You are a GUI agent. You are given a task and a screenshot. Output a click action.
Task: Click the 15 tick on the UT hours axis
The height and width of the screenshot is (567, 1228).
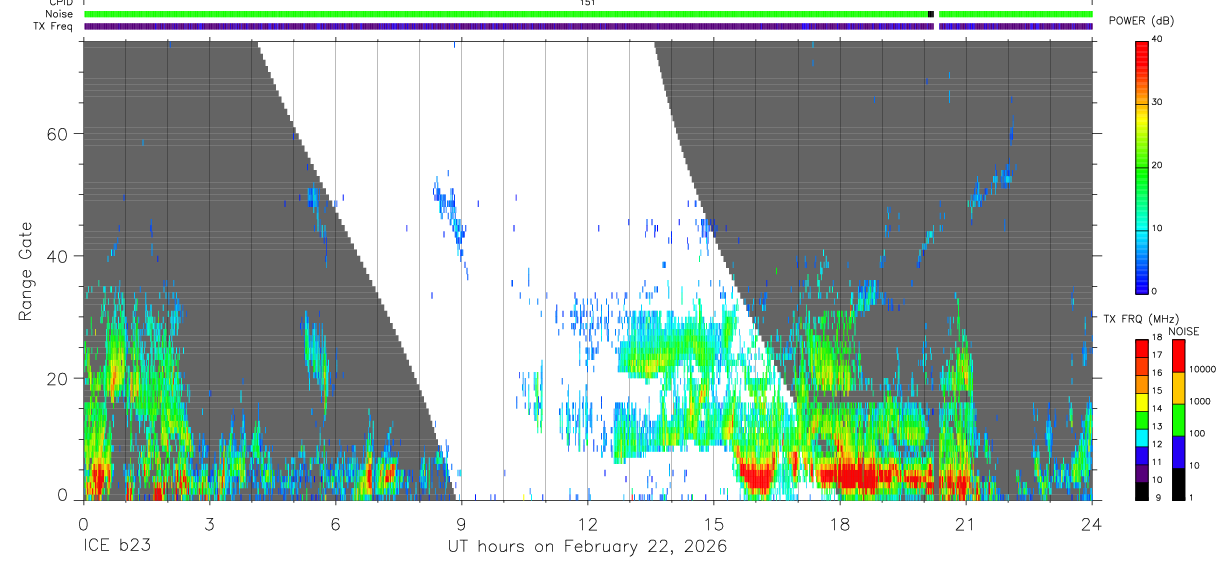coord(714,523)
